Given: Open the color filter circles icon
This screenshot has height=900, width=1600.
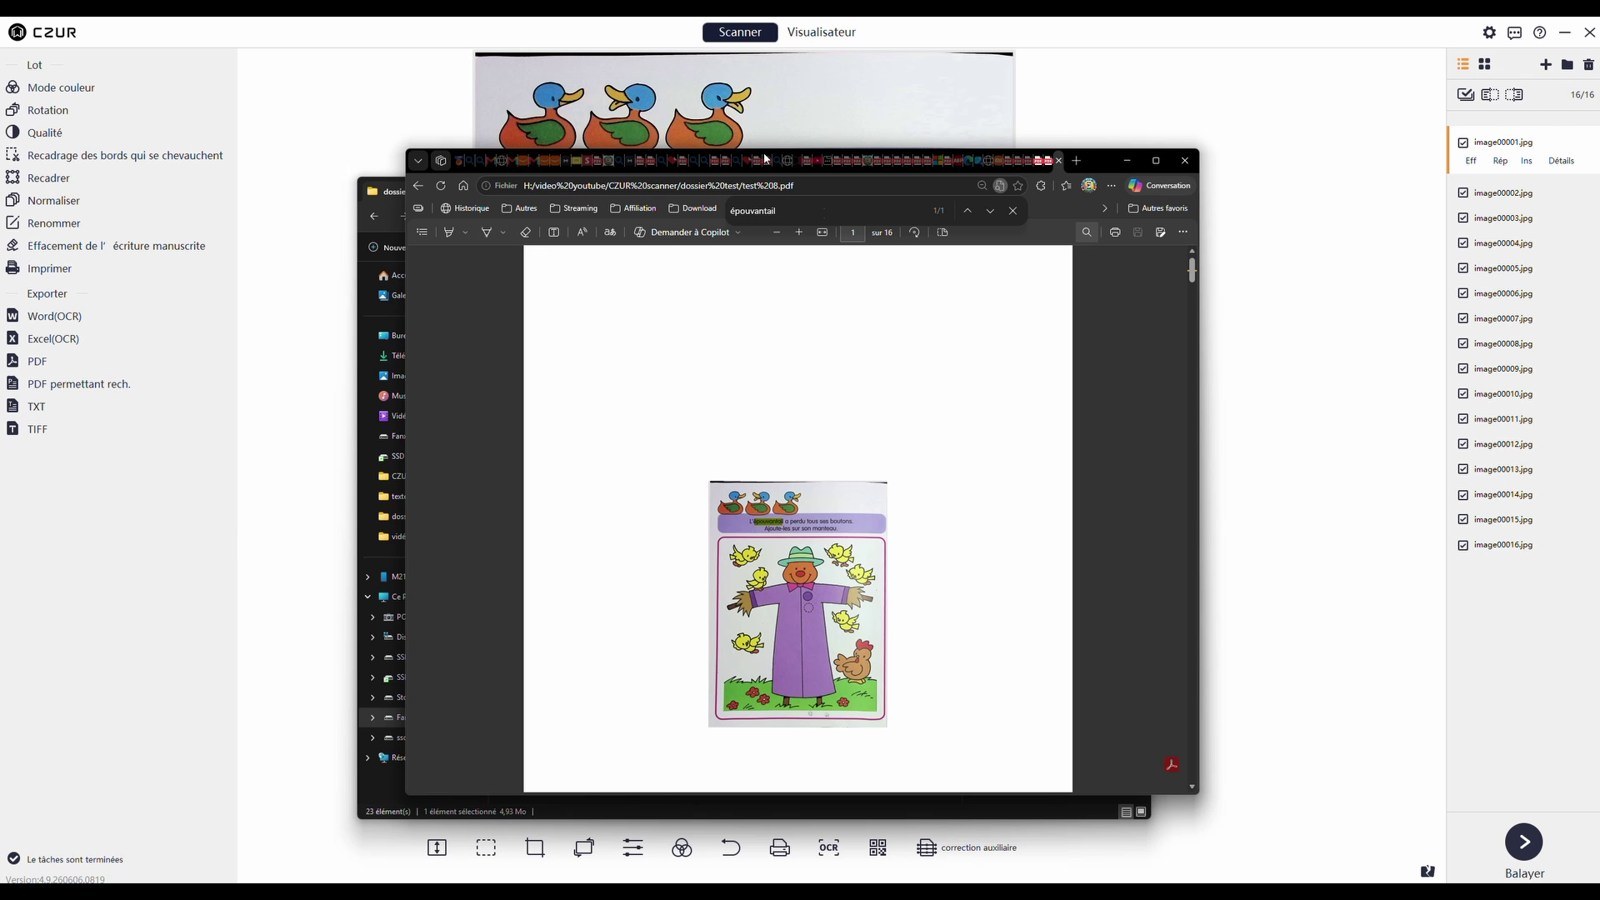Looking at the screenshot, I should point(682,848).
